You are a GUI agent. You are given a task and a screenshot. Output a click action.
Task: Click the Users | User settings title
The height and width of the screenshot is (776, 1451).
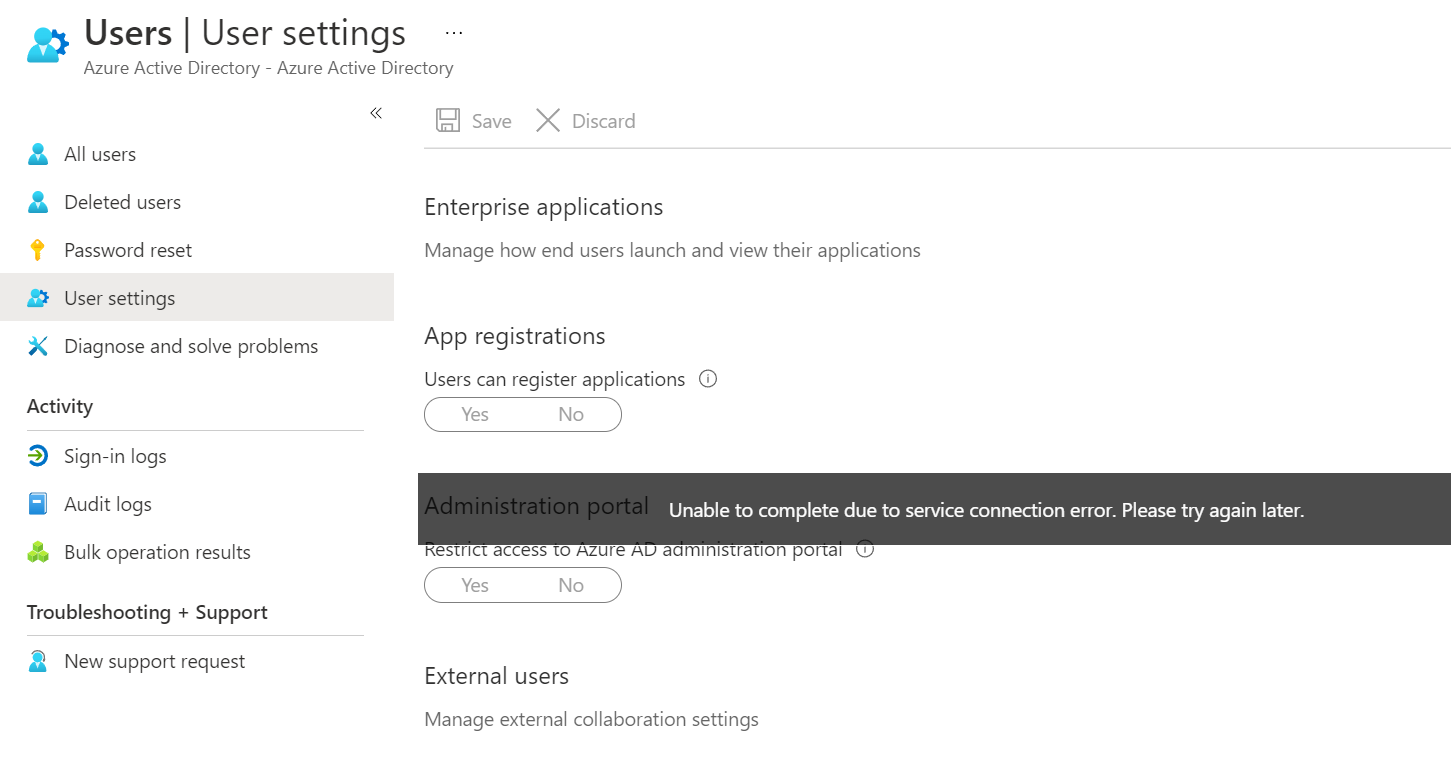click(245, 33)
